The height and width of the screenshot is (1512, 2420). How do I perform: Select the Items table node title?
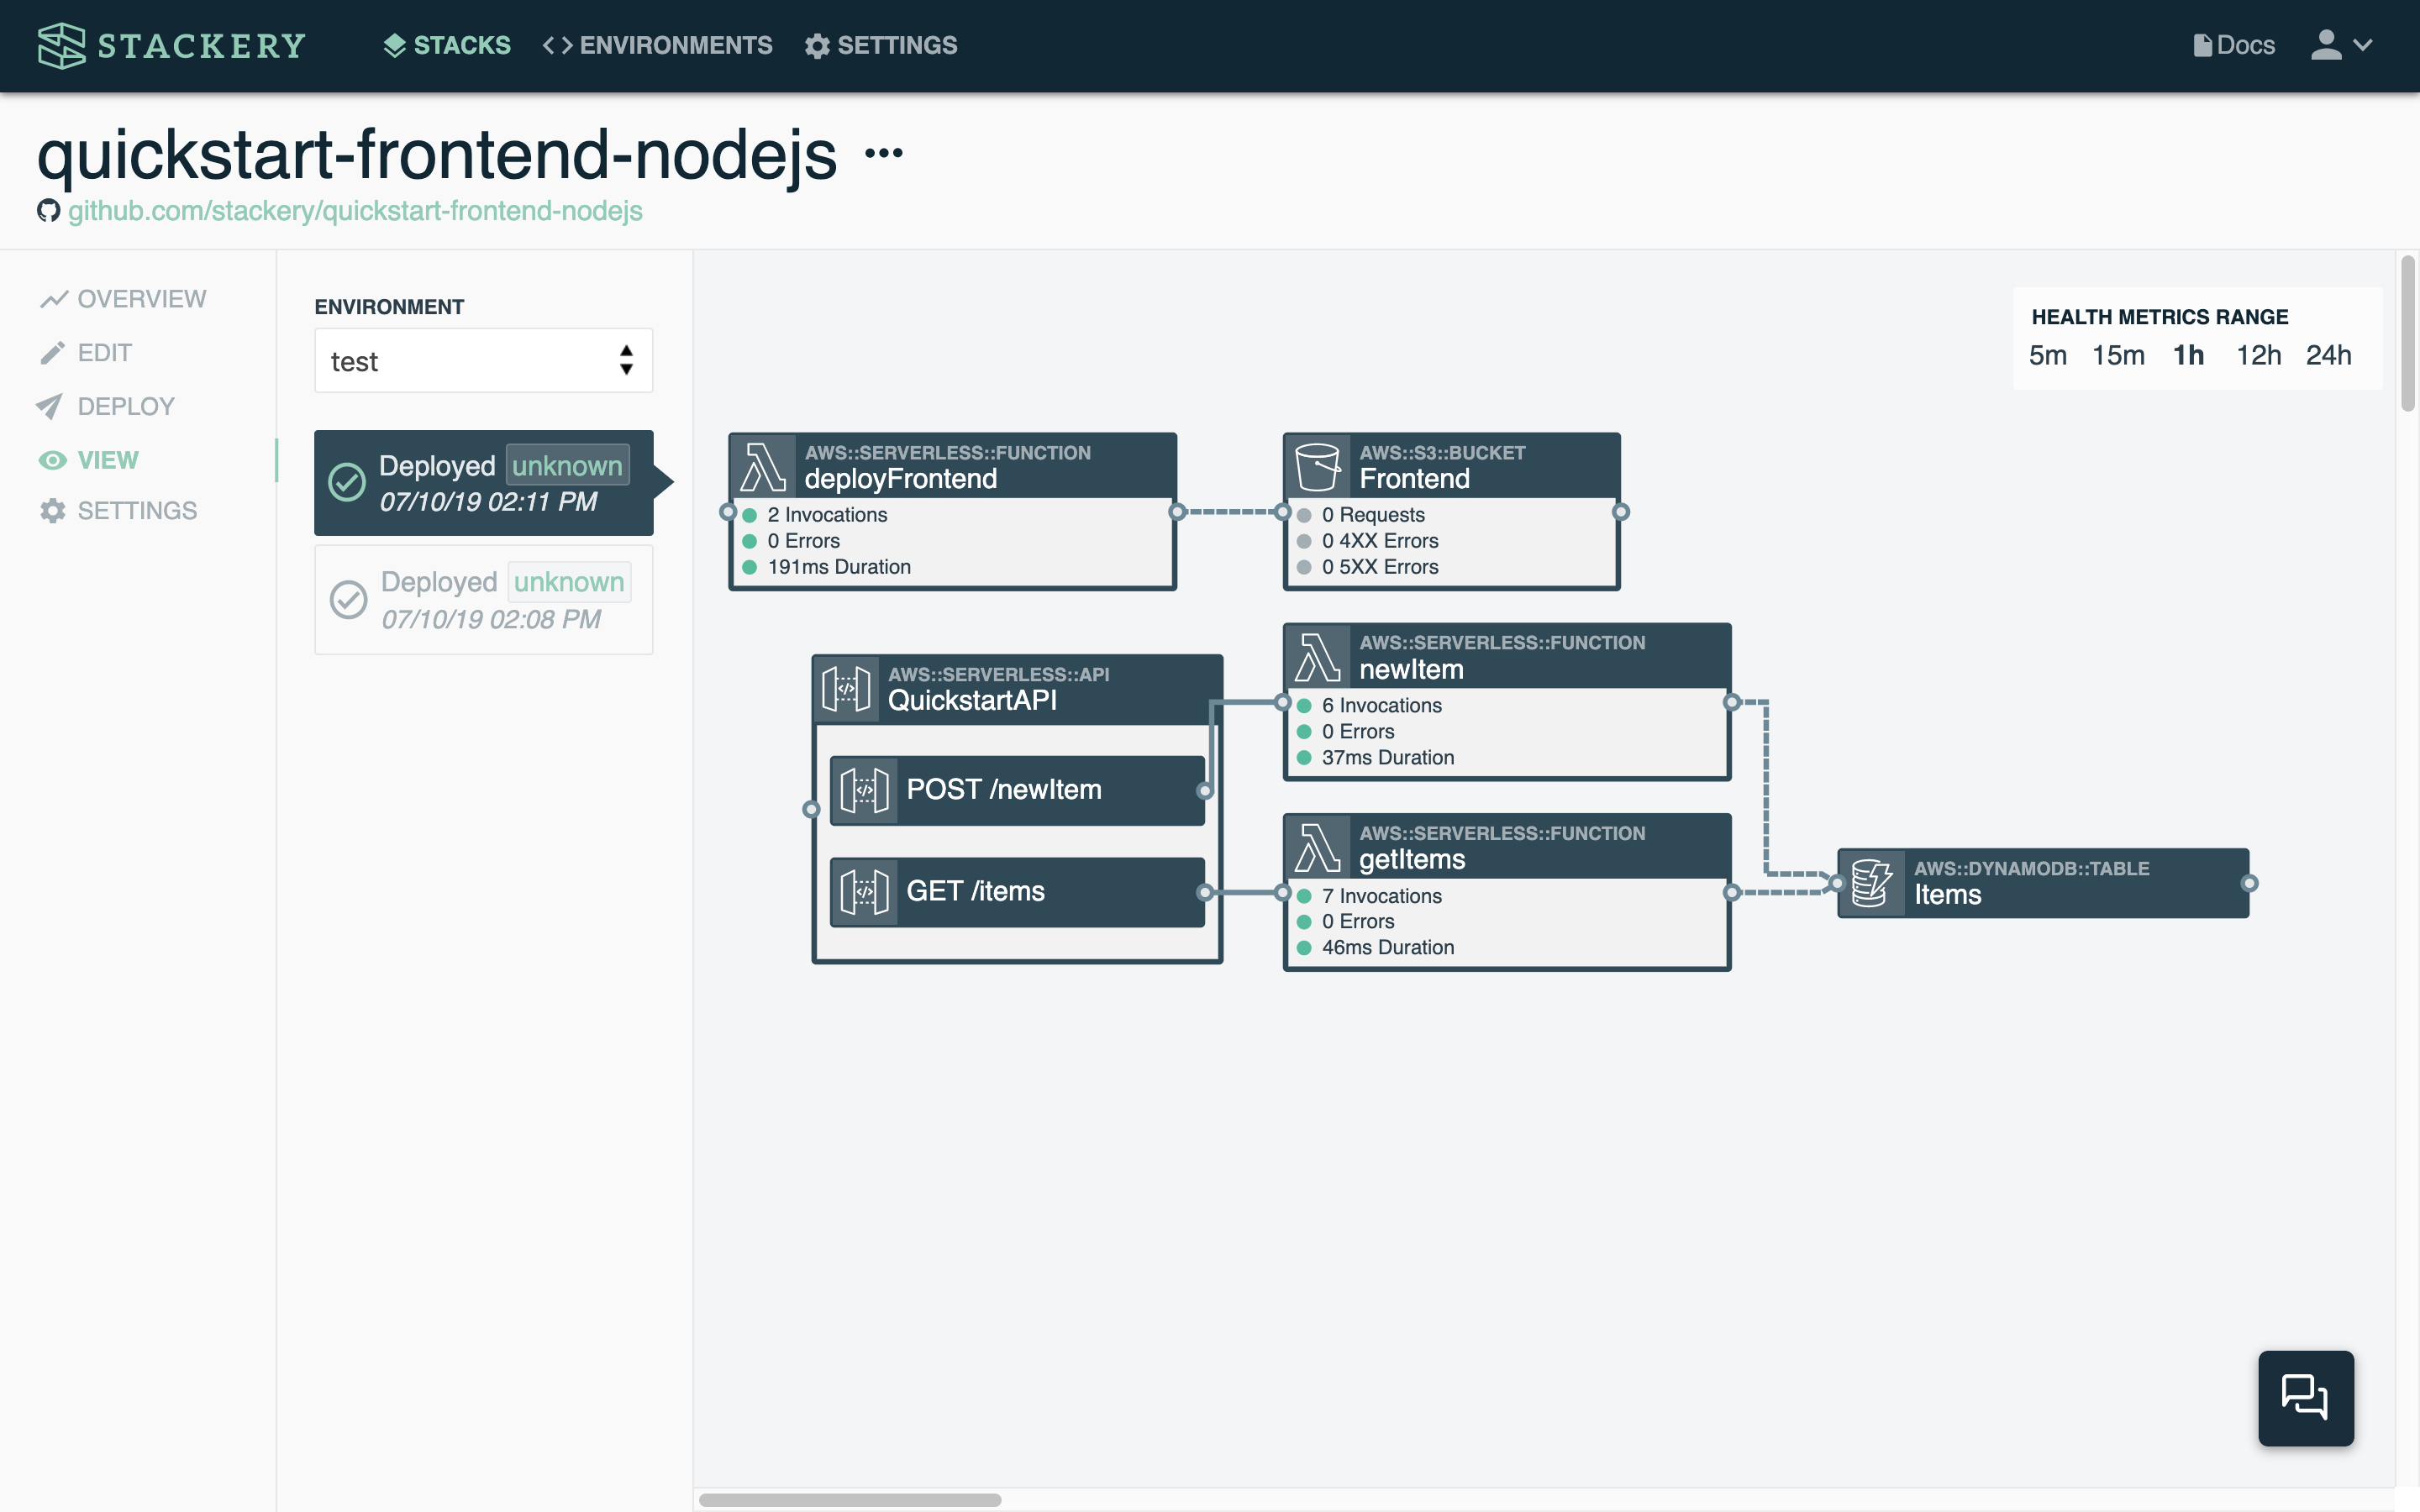[1948, 895]
